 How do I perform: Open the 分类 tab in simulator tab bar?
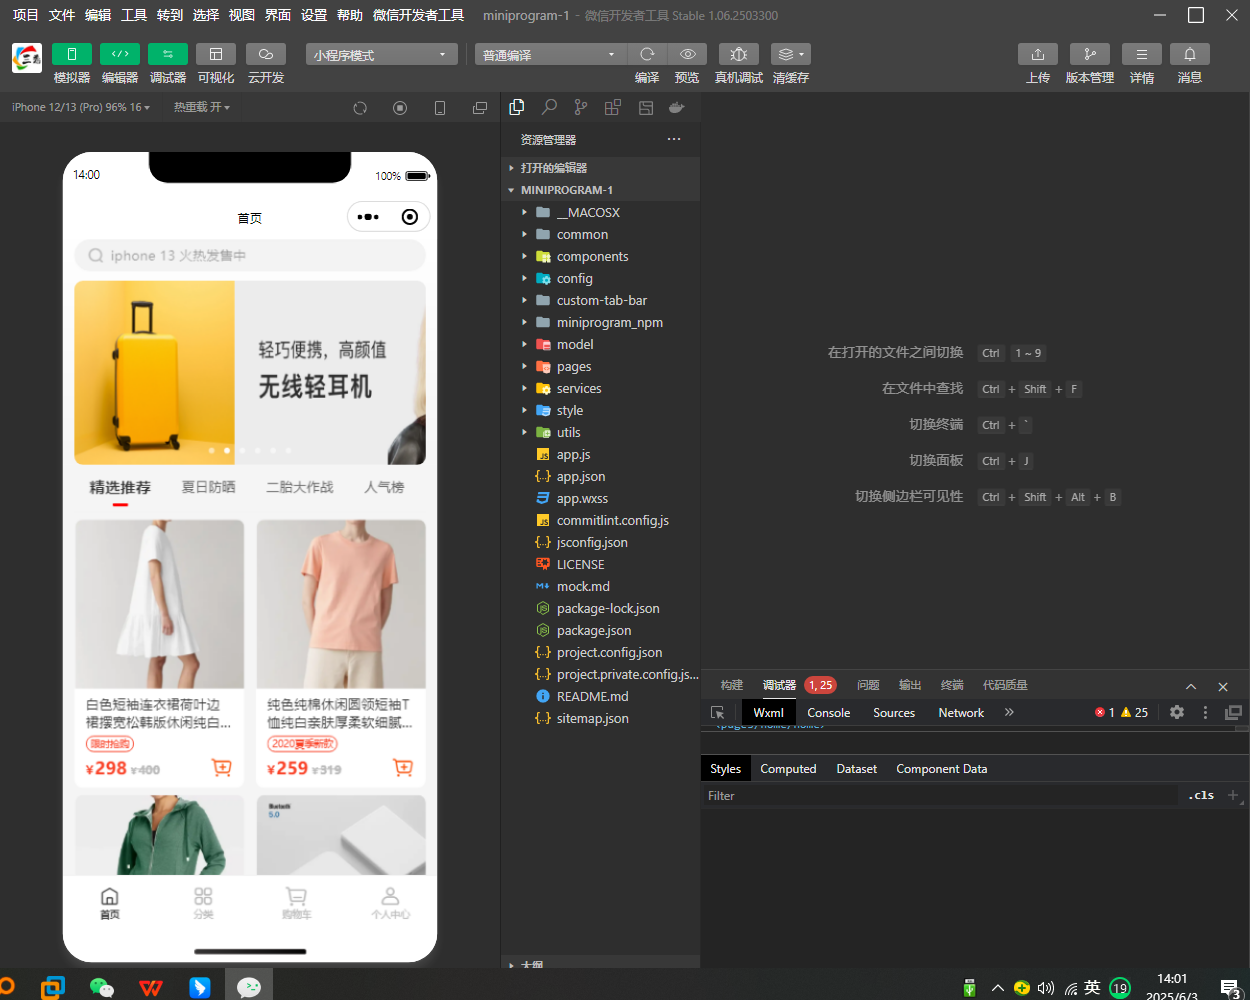pos(203,903)
